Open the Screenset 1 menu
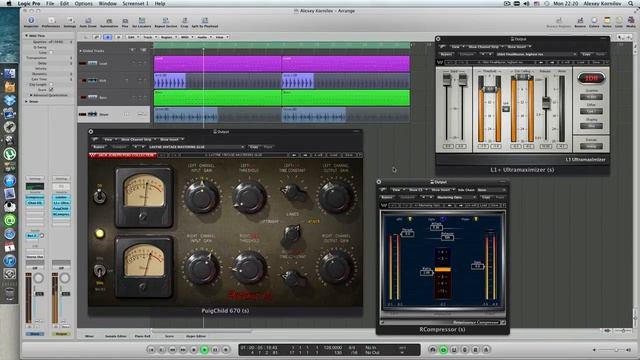This screenshot has width=640, height=360. point(136,3)
